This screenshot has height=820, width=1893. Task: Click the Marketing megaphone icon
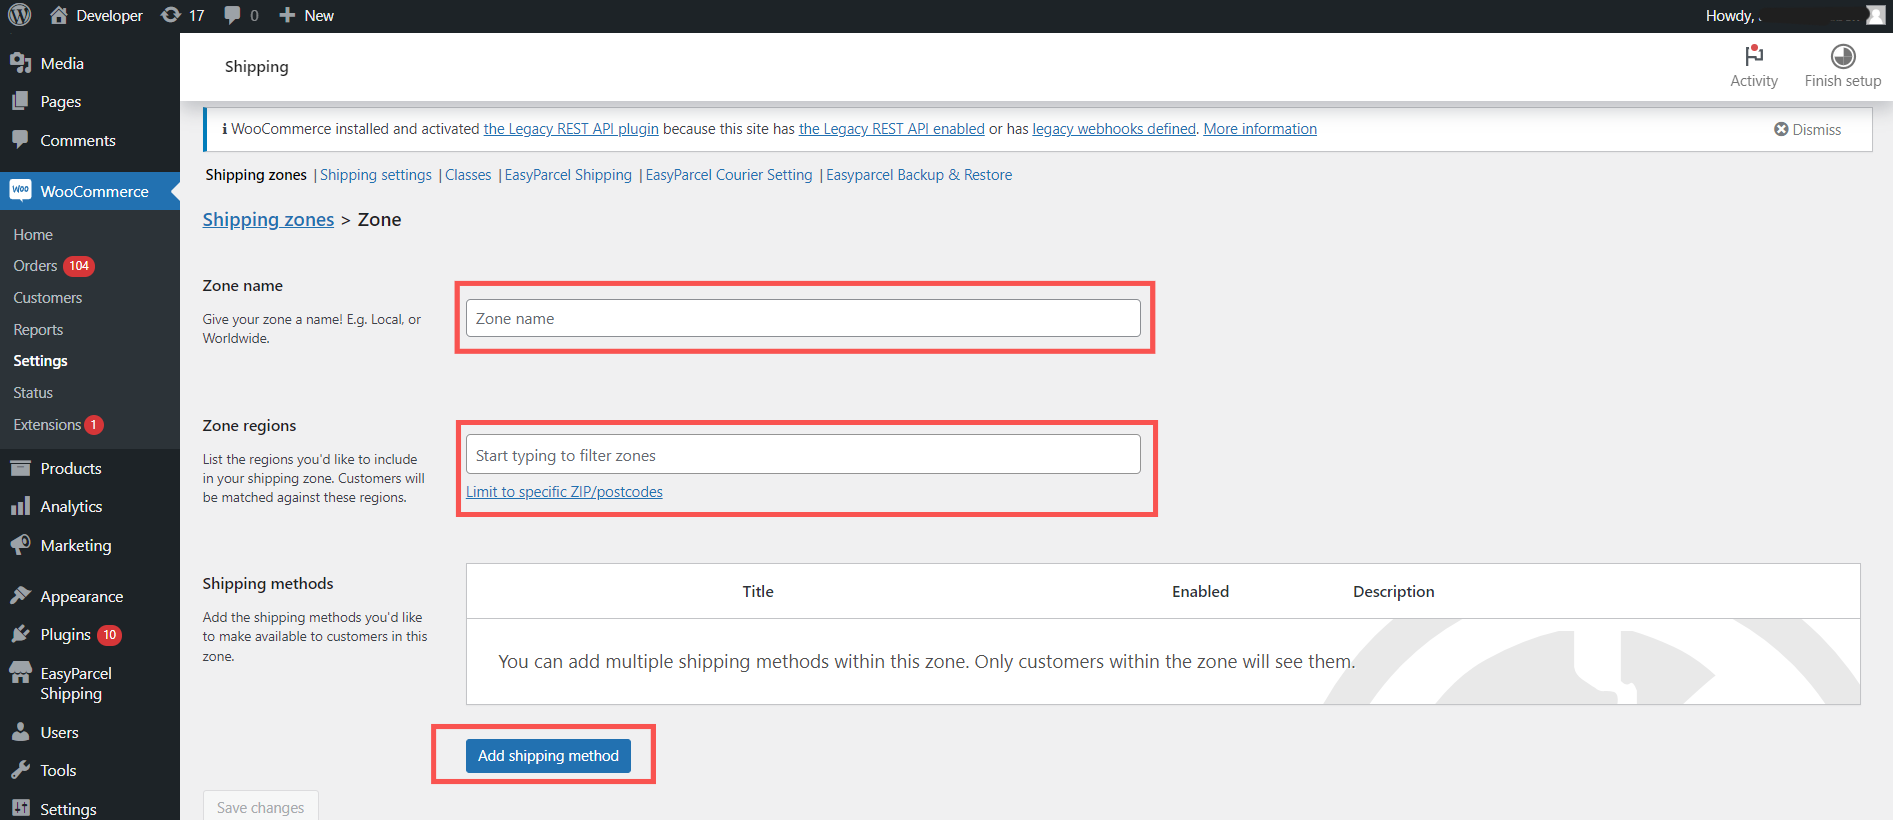(20, 545)
